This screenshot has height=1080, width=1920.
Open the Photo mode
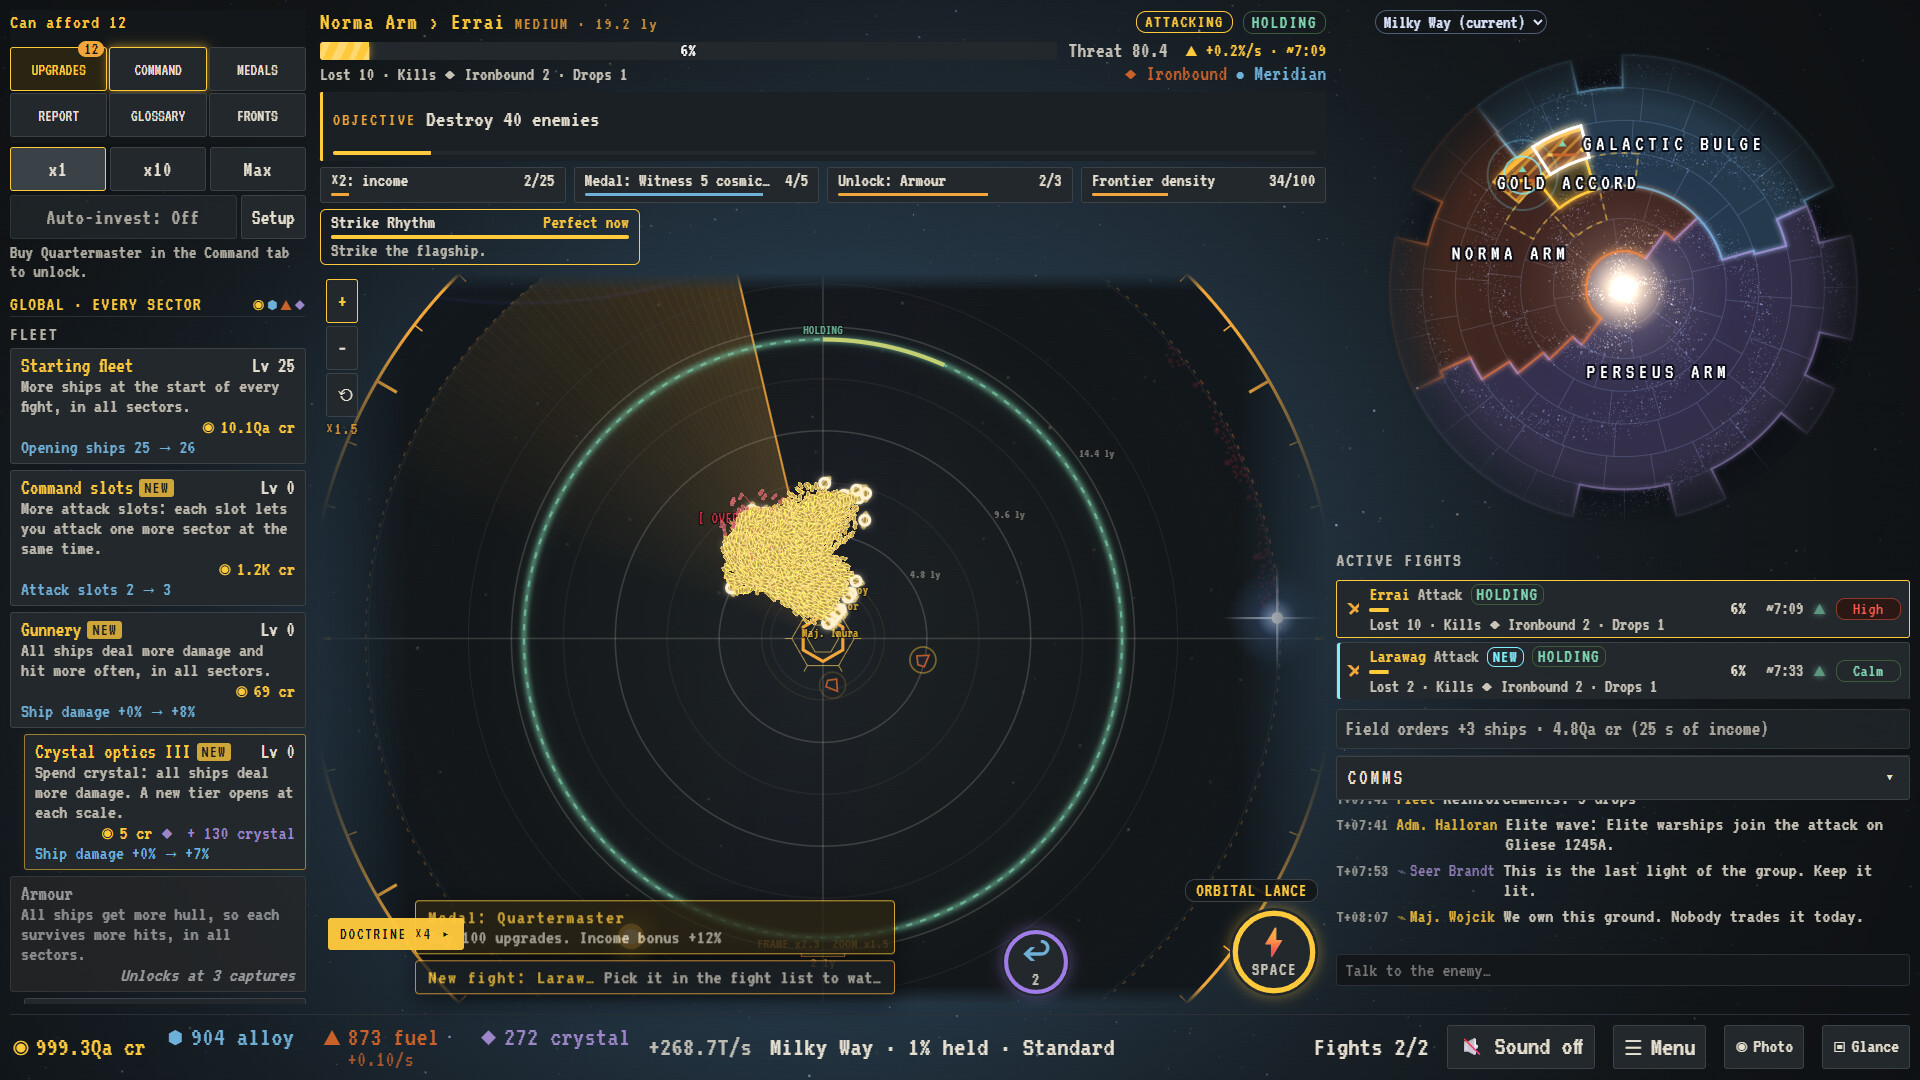[x=1764, y=1047]
